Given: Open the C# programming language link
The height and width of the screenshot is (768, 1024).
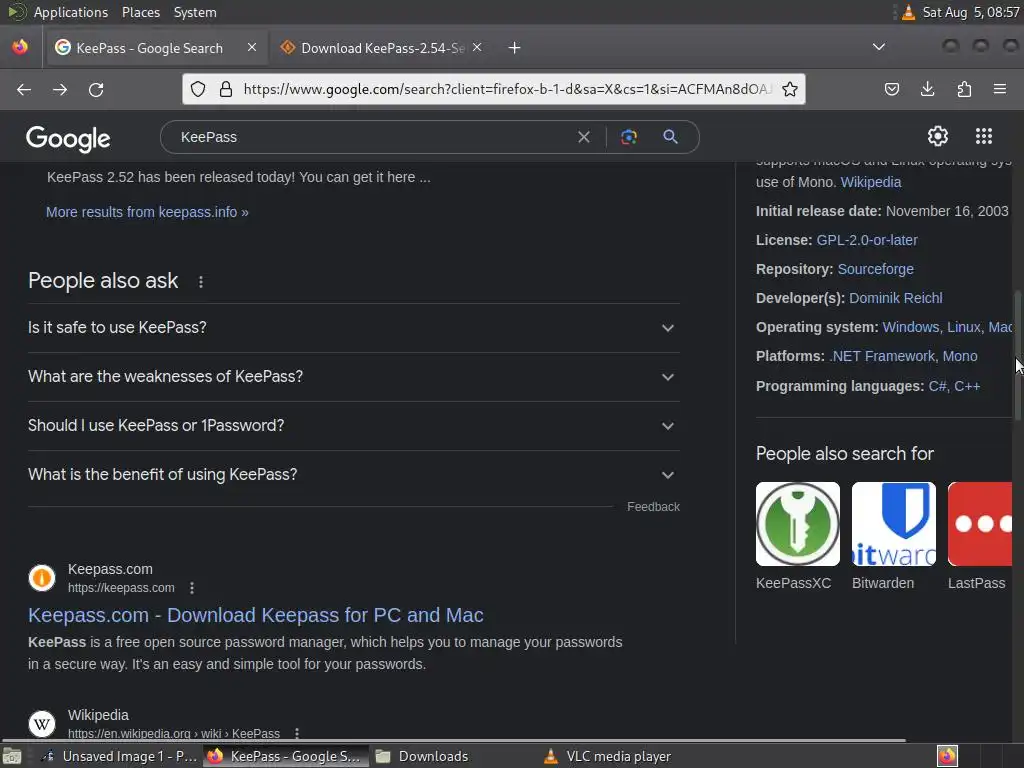Looking at the screenshot, I should [x=937, y=386].
